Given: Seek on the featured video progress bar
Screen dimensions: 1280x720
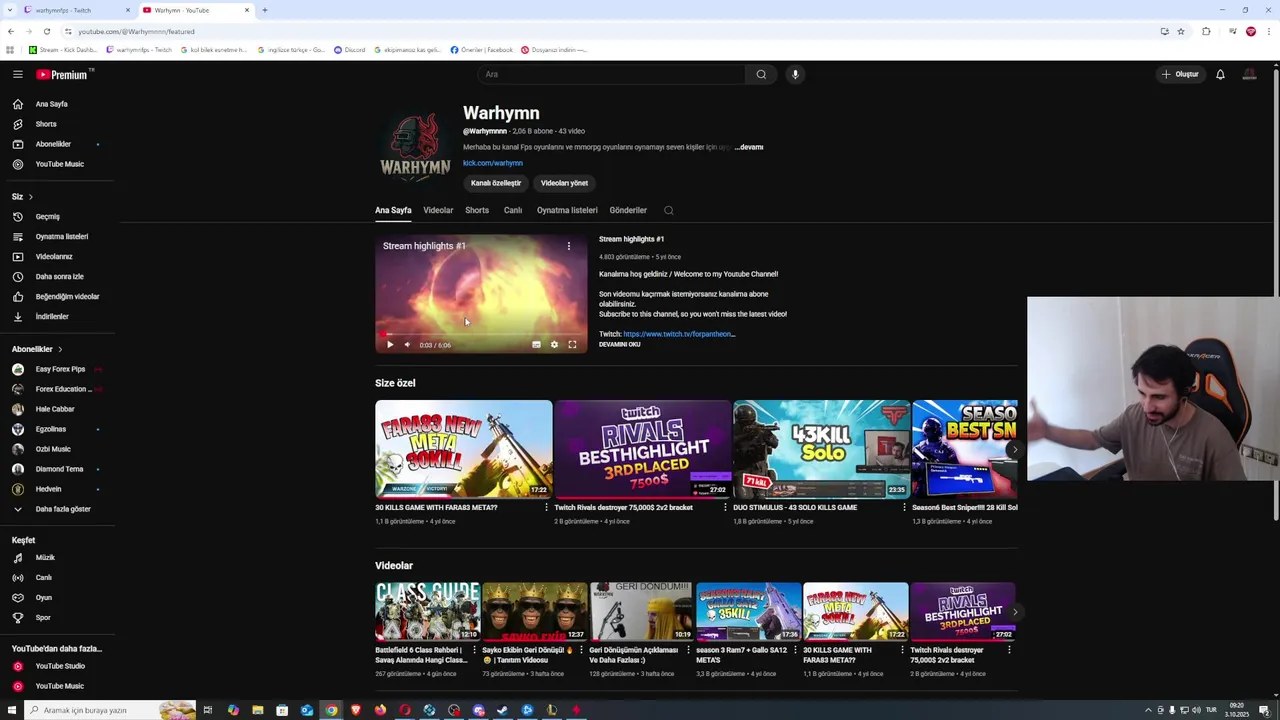Looking at the screenshot, I should coord(481,335).
